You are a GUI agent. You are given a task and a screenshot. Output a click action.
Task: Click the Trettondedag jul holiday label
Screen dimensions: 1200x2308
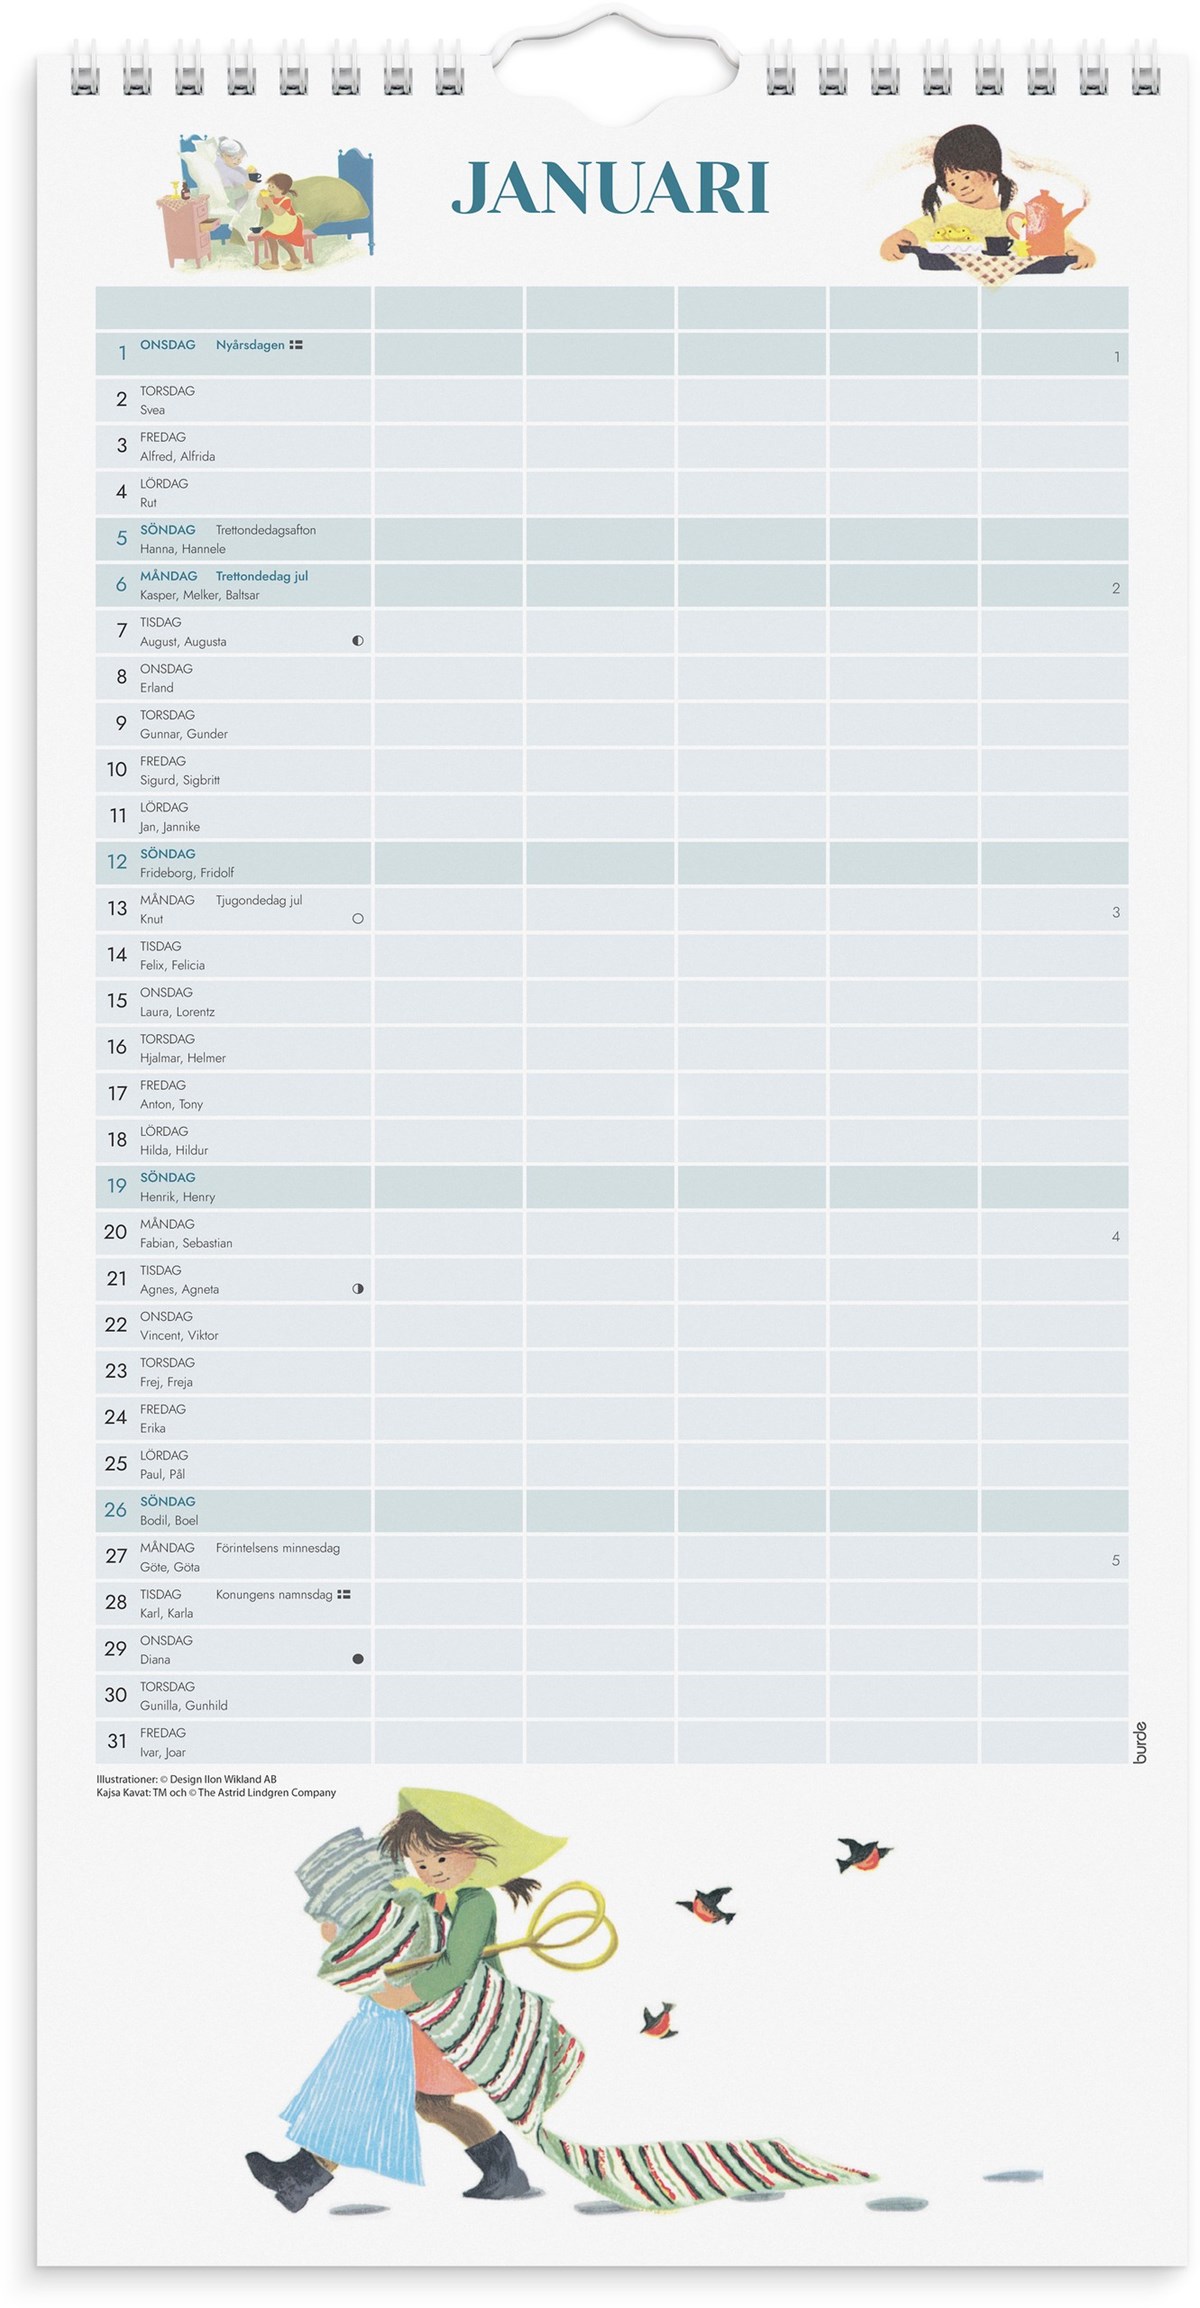(262, 576)
